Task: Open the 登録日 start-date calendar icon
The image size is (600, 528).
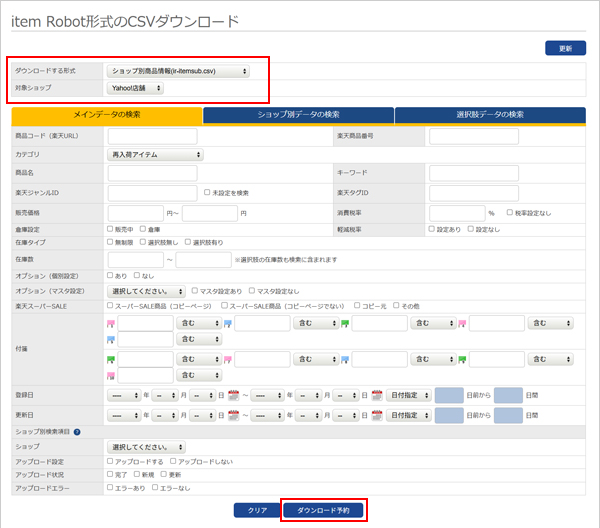Action: point(233,395)
